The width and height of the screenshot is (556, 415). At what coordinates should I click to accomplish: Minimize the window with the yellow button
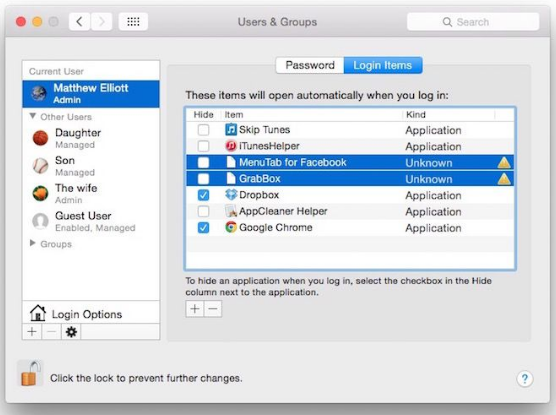click(37, 22)
